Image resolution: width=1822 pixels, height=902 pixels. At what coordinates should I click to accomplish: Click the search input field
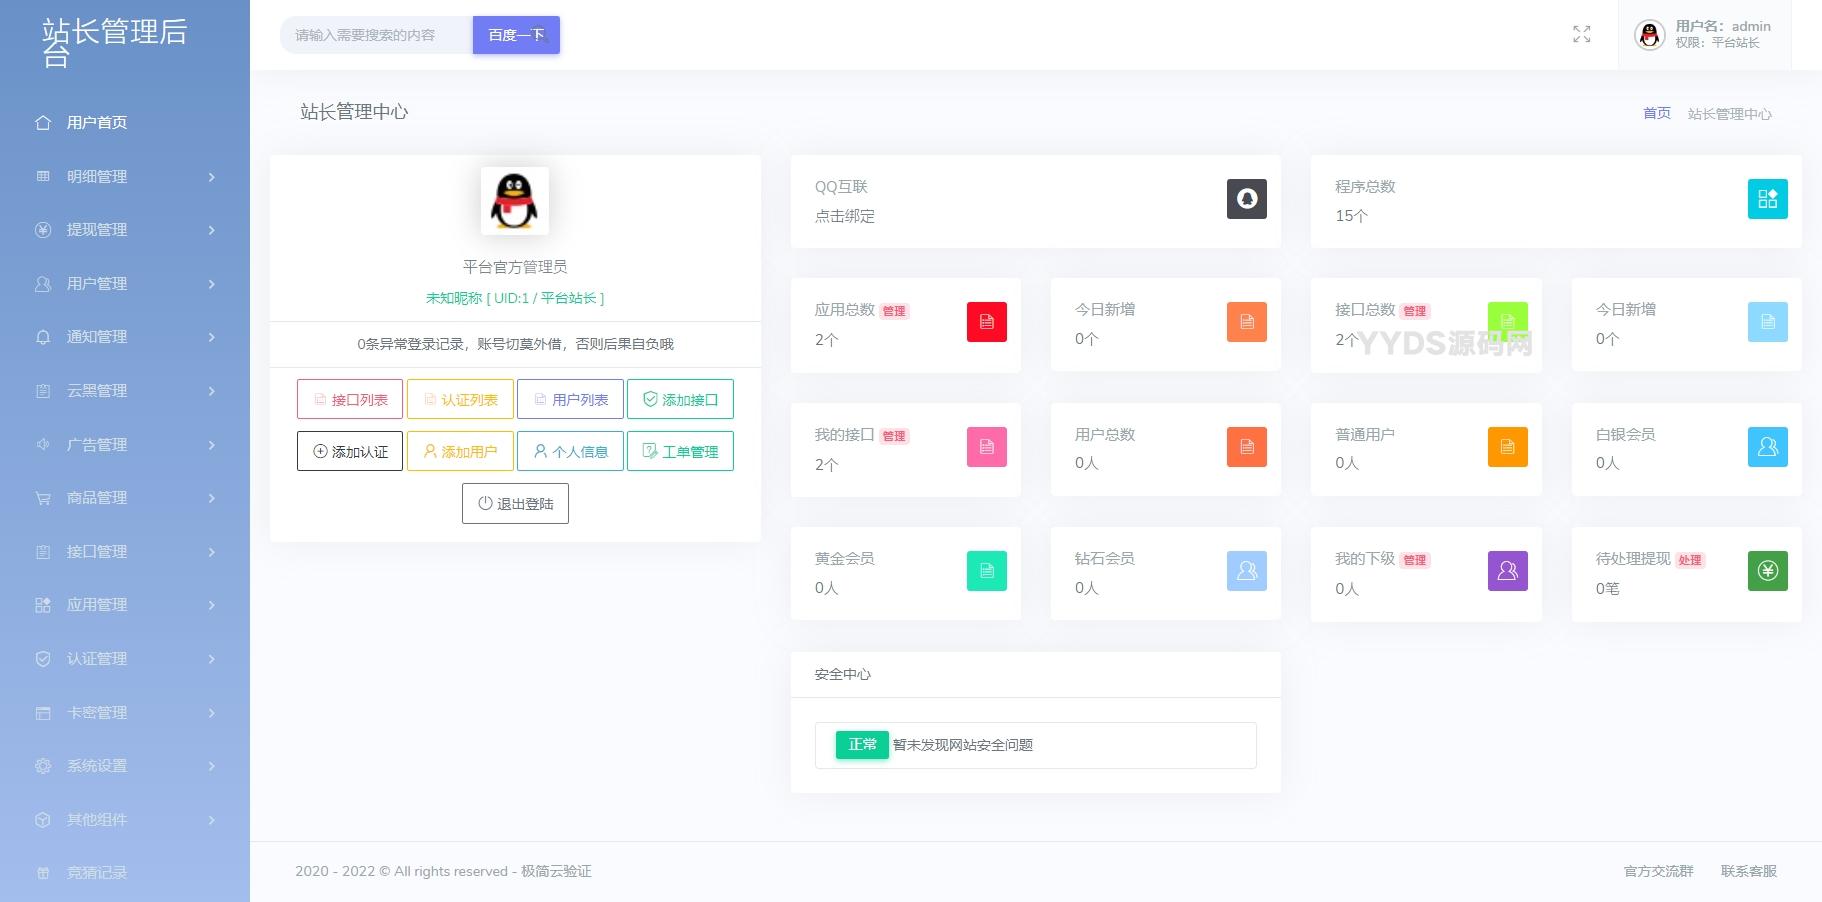(x=376, y=35)
